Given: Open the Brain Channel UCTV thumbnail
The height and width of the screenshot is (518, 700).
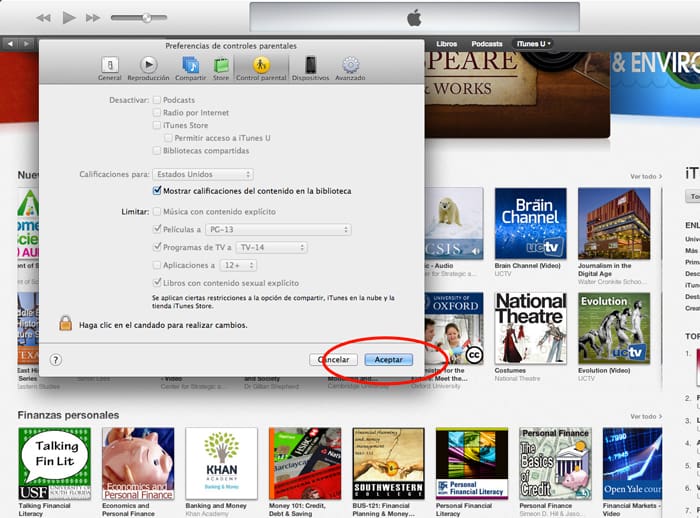Looking at the screenshot, I should point(531,224).
